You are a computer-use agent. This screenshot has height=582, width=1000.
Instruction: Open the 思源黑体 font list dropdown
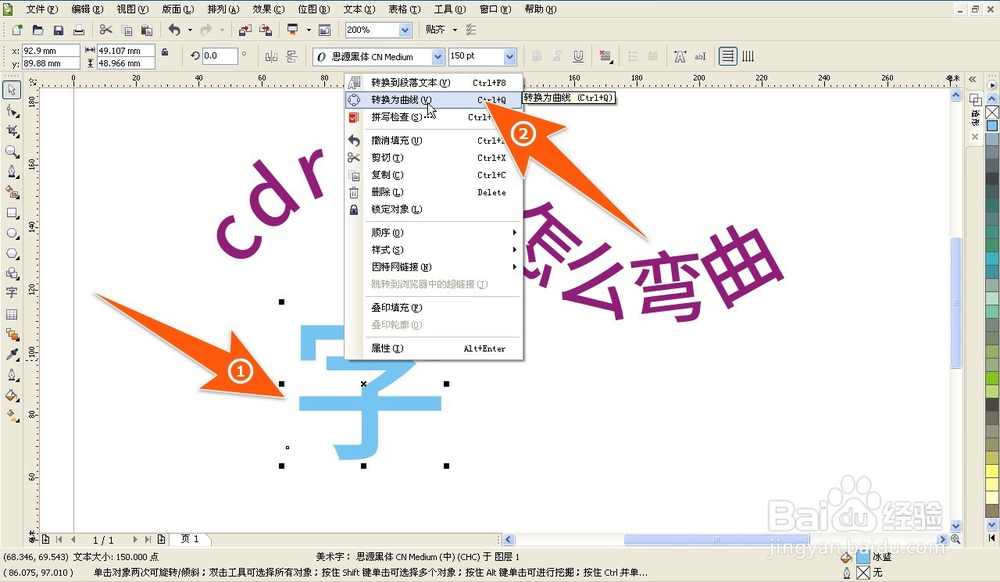coord(437,57)
